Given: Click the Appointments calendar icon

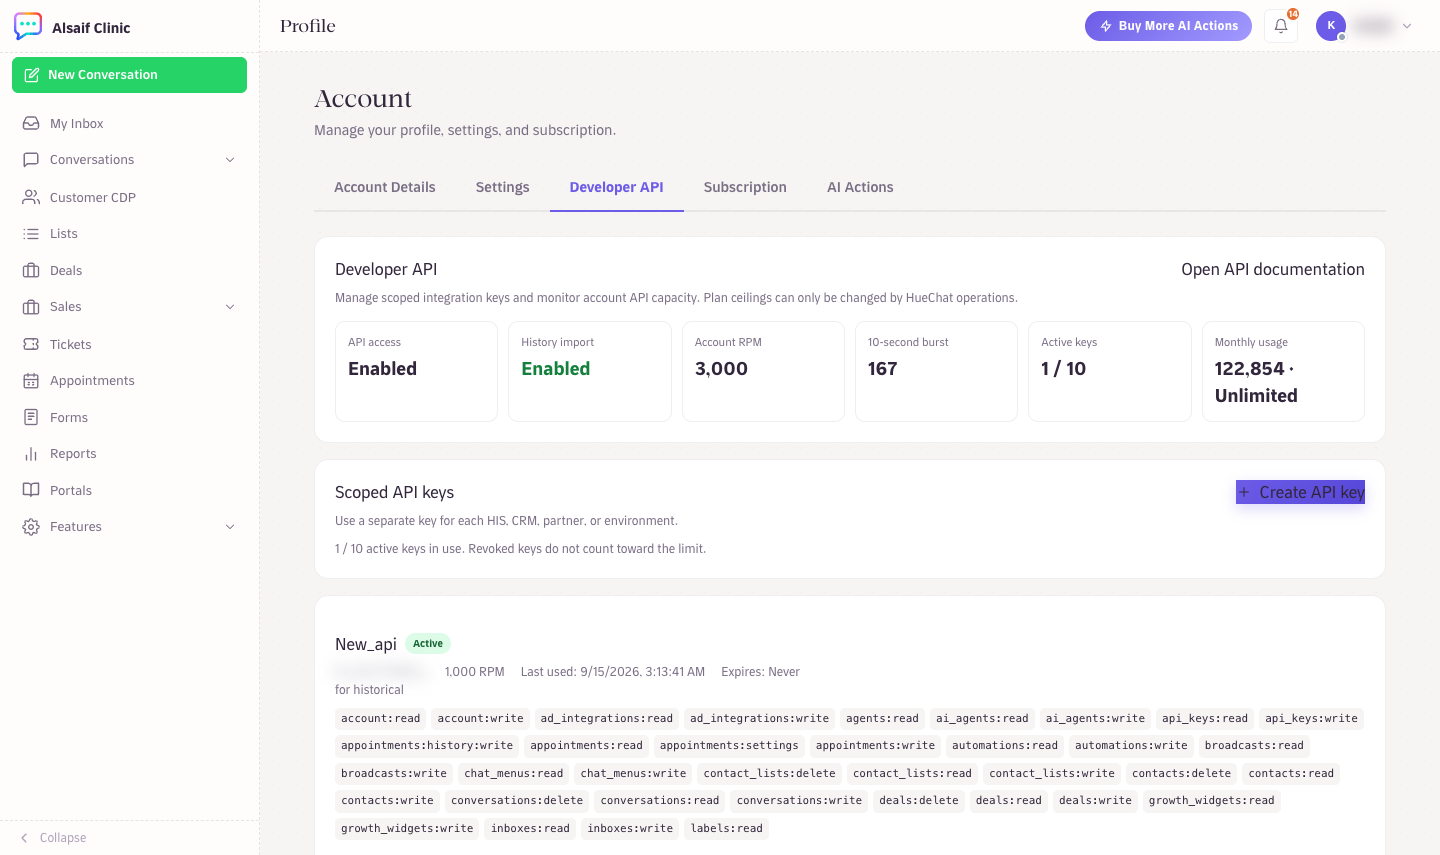Looking at the screenshot, I should coord(31,381).
